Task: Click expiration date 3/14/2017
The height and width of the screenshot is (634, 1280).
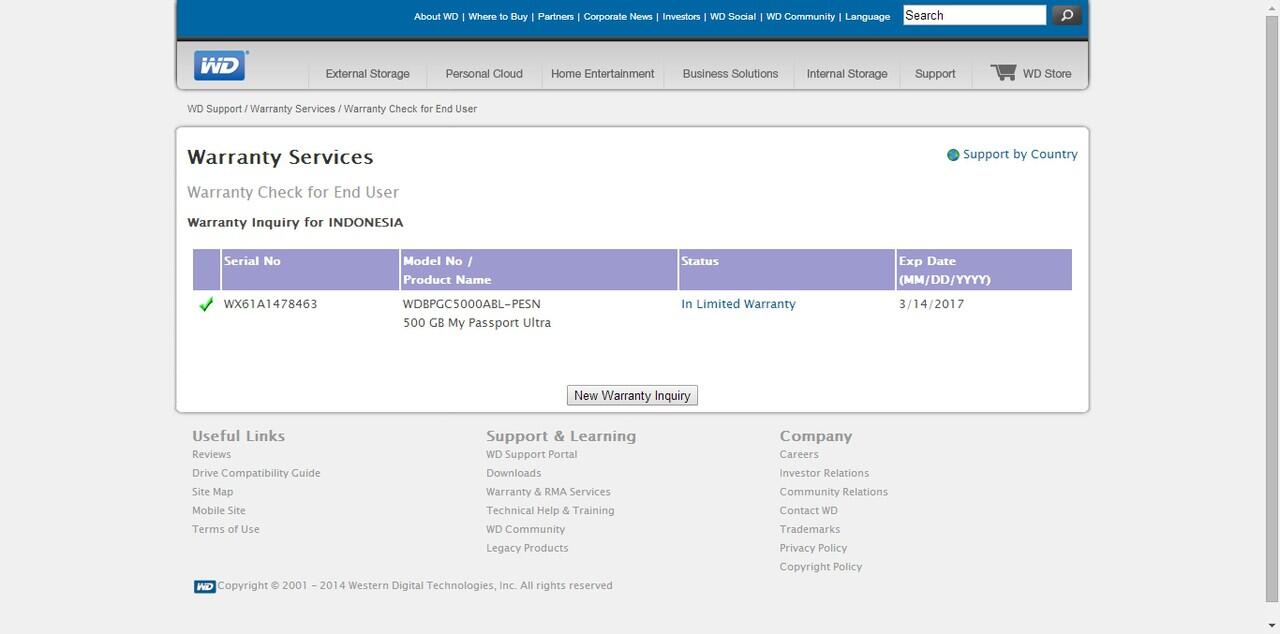Action: pos(931,304)
